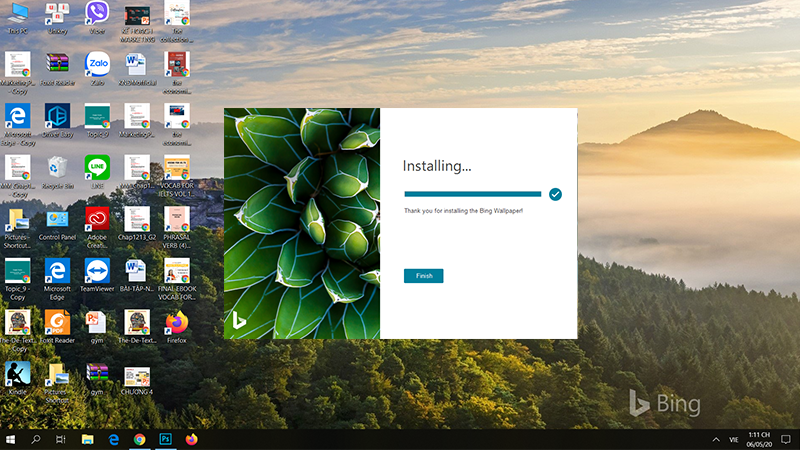Open Task View on the taskbar
This screenshot has height=450, width=800.
click(x=61, y=439)
